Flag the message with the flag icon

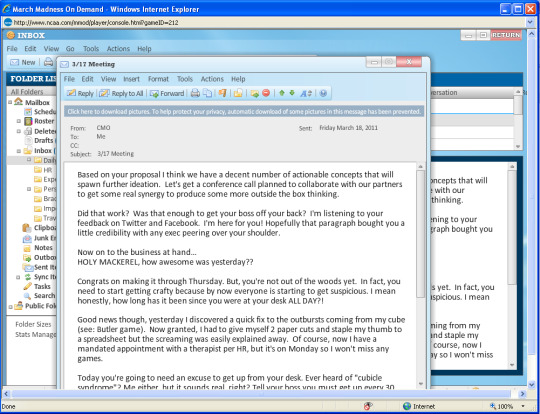(x=222, y=93)
